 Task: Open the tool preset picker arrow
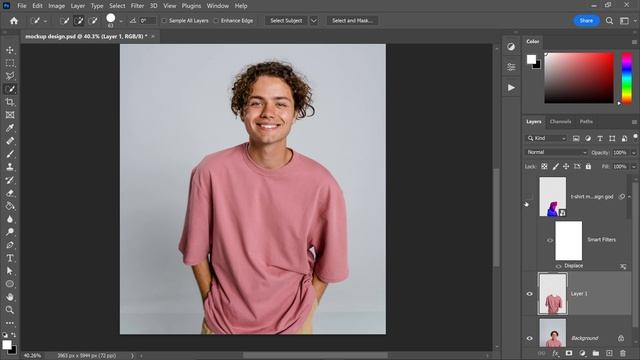45,21
